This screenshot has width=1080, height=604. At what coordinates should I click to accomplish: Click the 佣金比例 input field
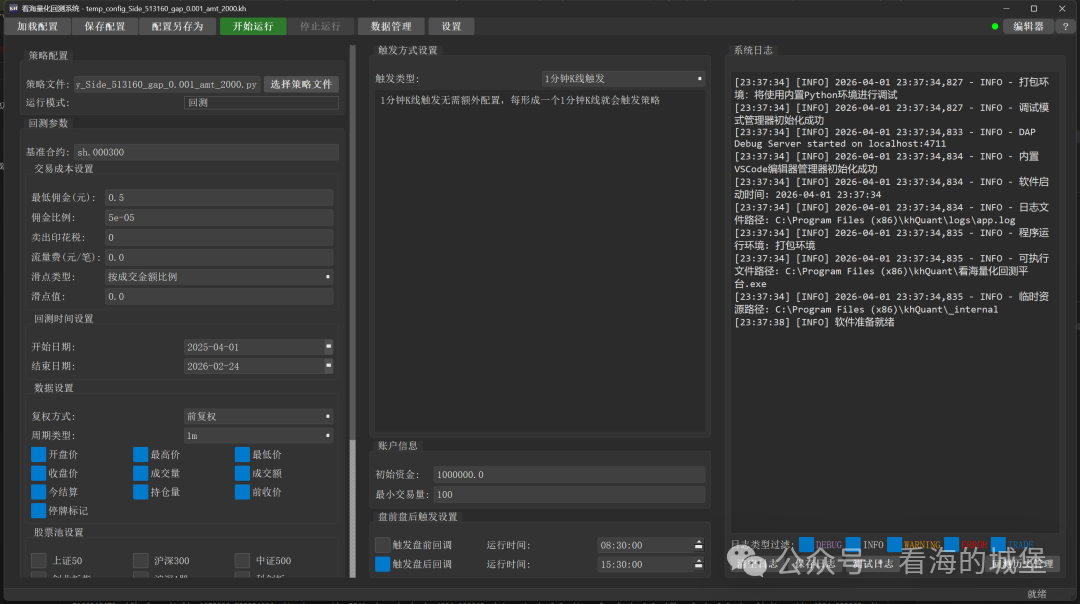219,218
